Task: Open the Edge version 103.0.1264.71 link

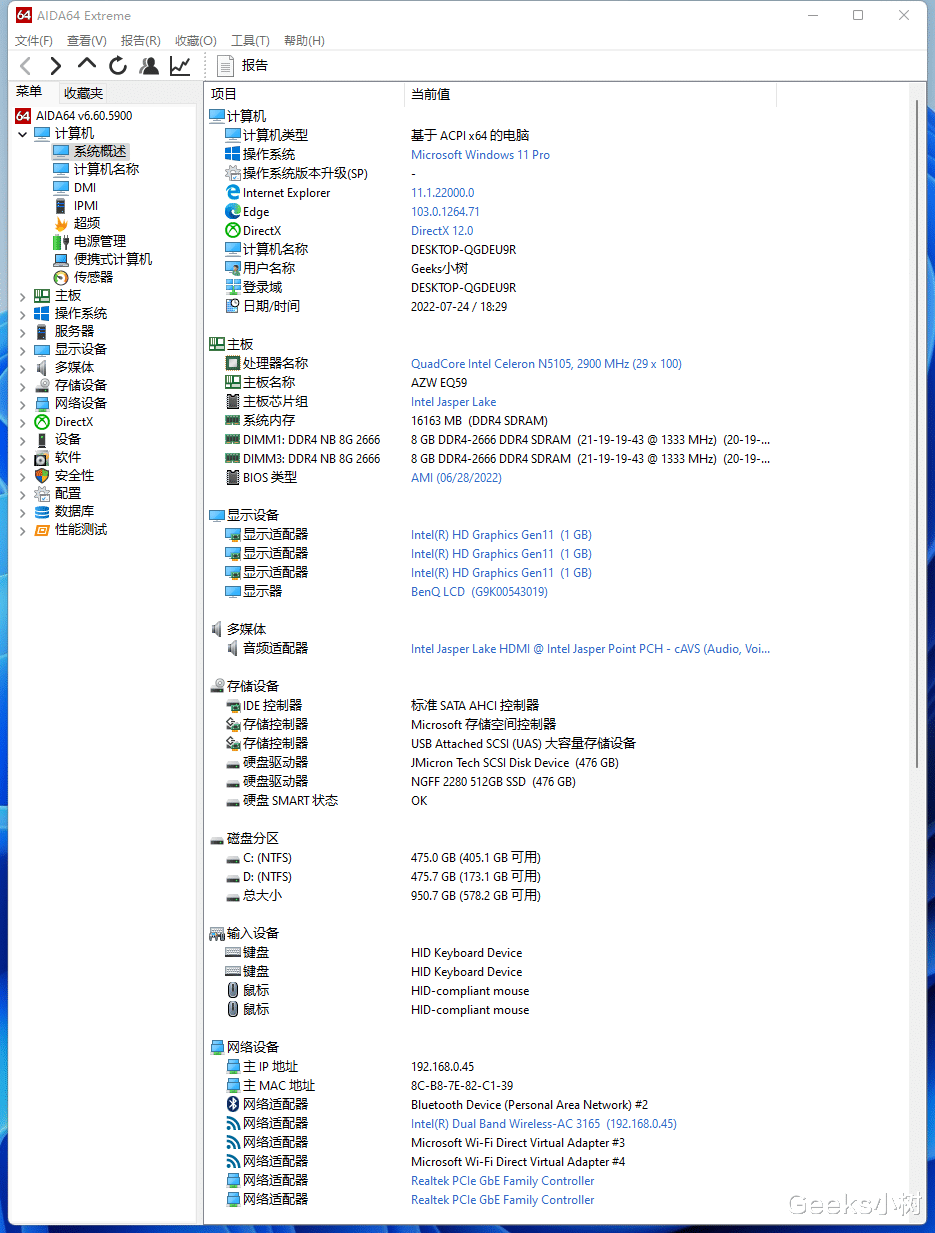Action: 445,212
